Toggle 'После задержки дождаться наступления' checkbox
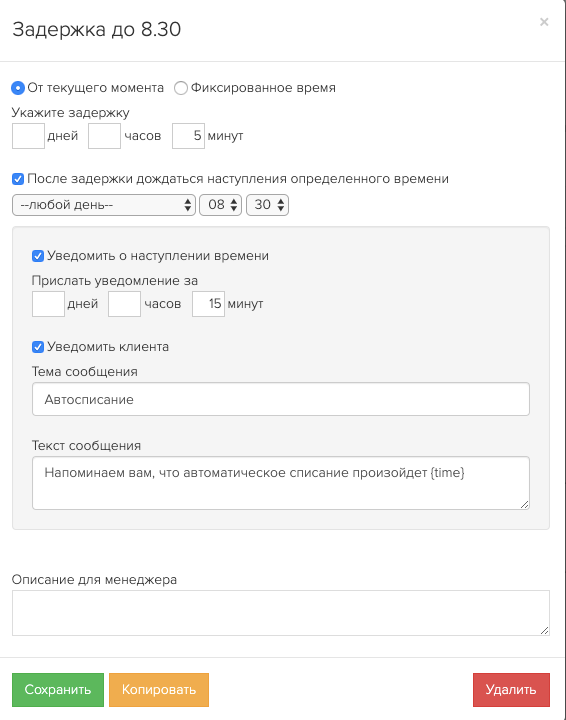Image resolution: width=566 pixels, height=720 pixels. pyautogui.click(x=18, y=179)
